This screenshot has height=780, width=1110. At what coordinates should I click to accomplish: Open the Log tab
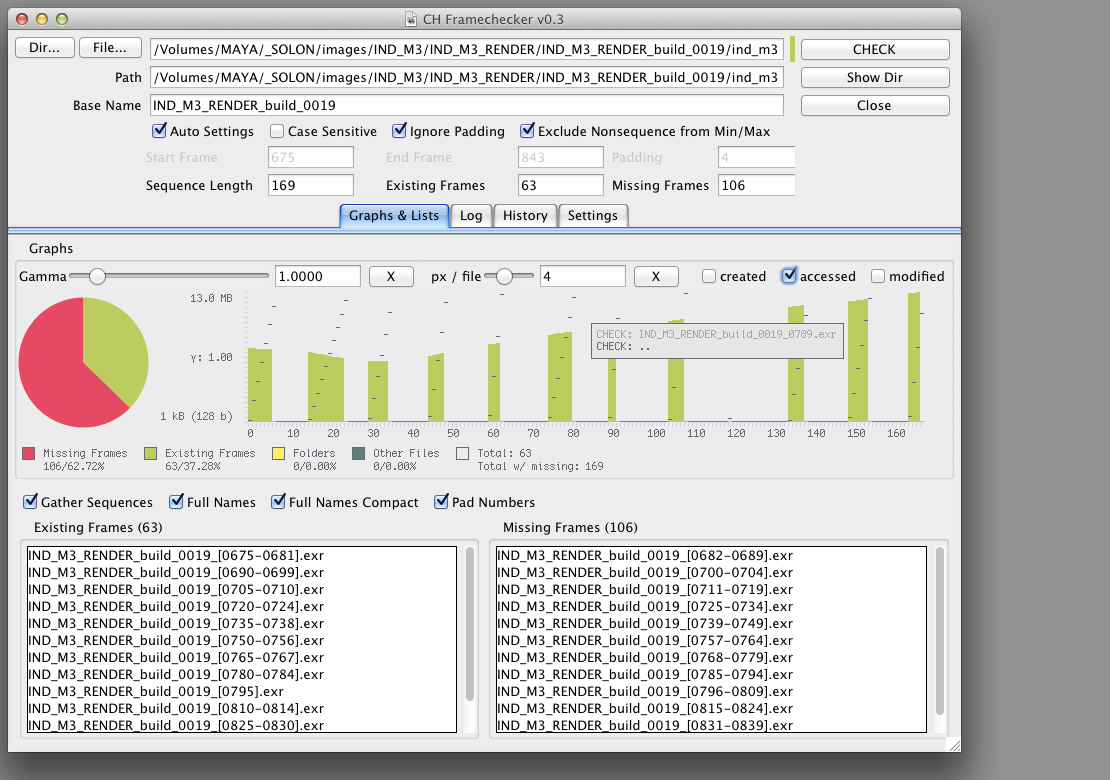[x=471, y=216]
